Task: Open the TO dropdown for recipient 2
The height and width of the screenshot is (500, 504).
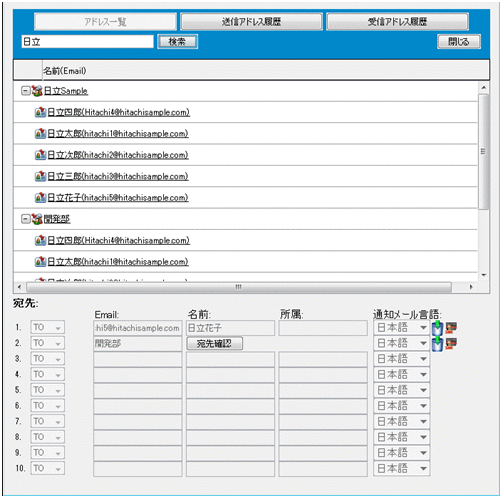Action: point(47,343)
